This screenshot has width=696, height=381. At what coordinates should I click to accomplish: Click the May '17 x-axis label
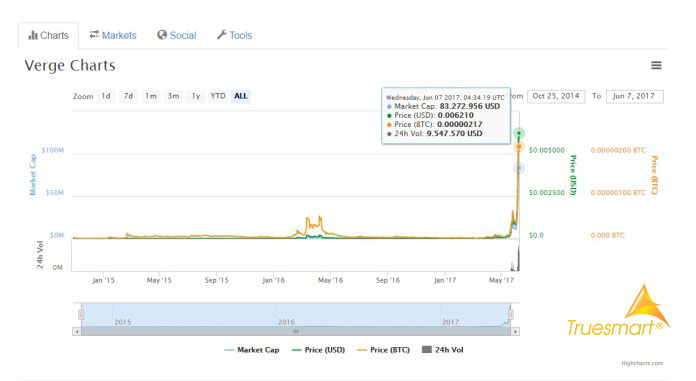tap(502, 280)
